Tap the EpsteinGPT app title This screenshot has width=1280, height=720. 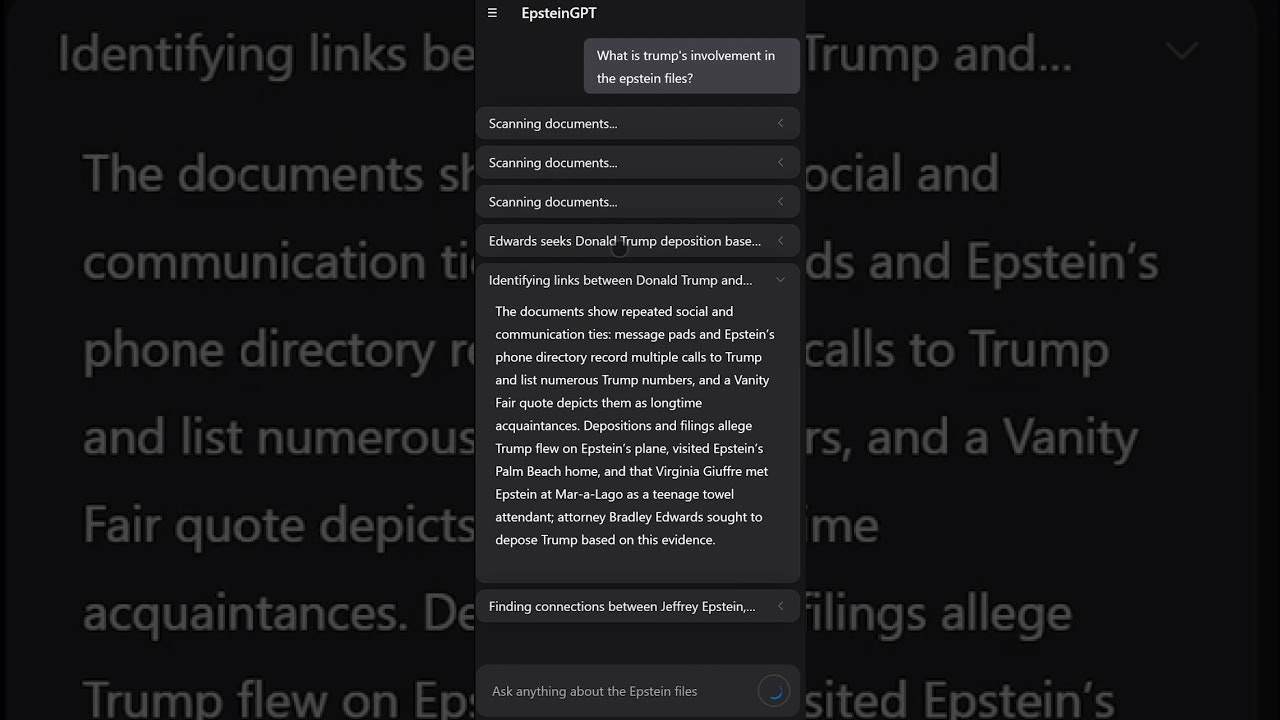tap(558, 13)
